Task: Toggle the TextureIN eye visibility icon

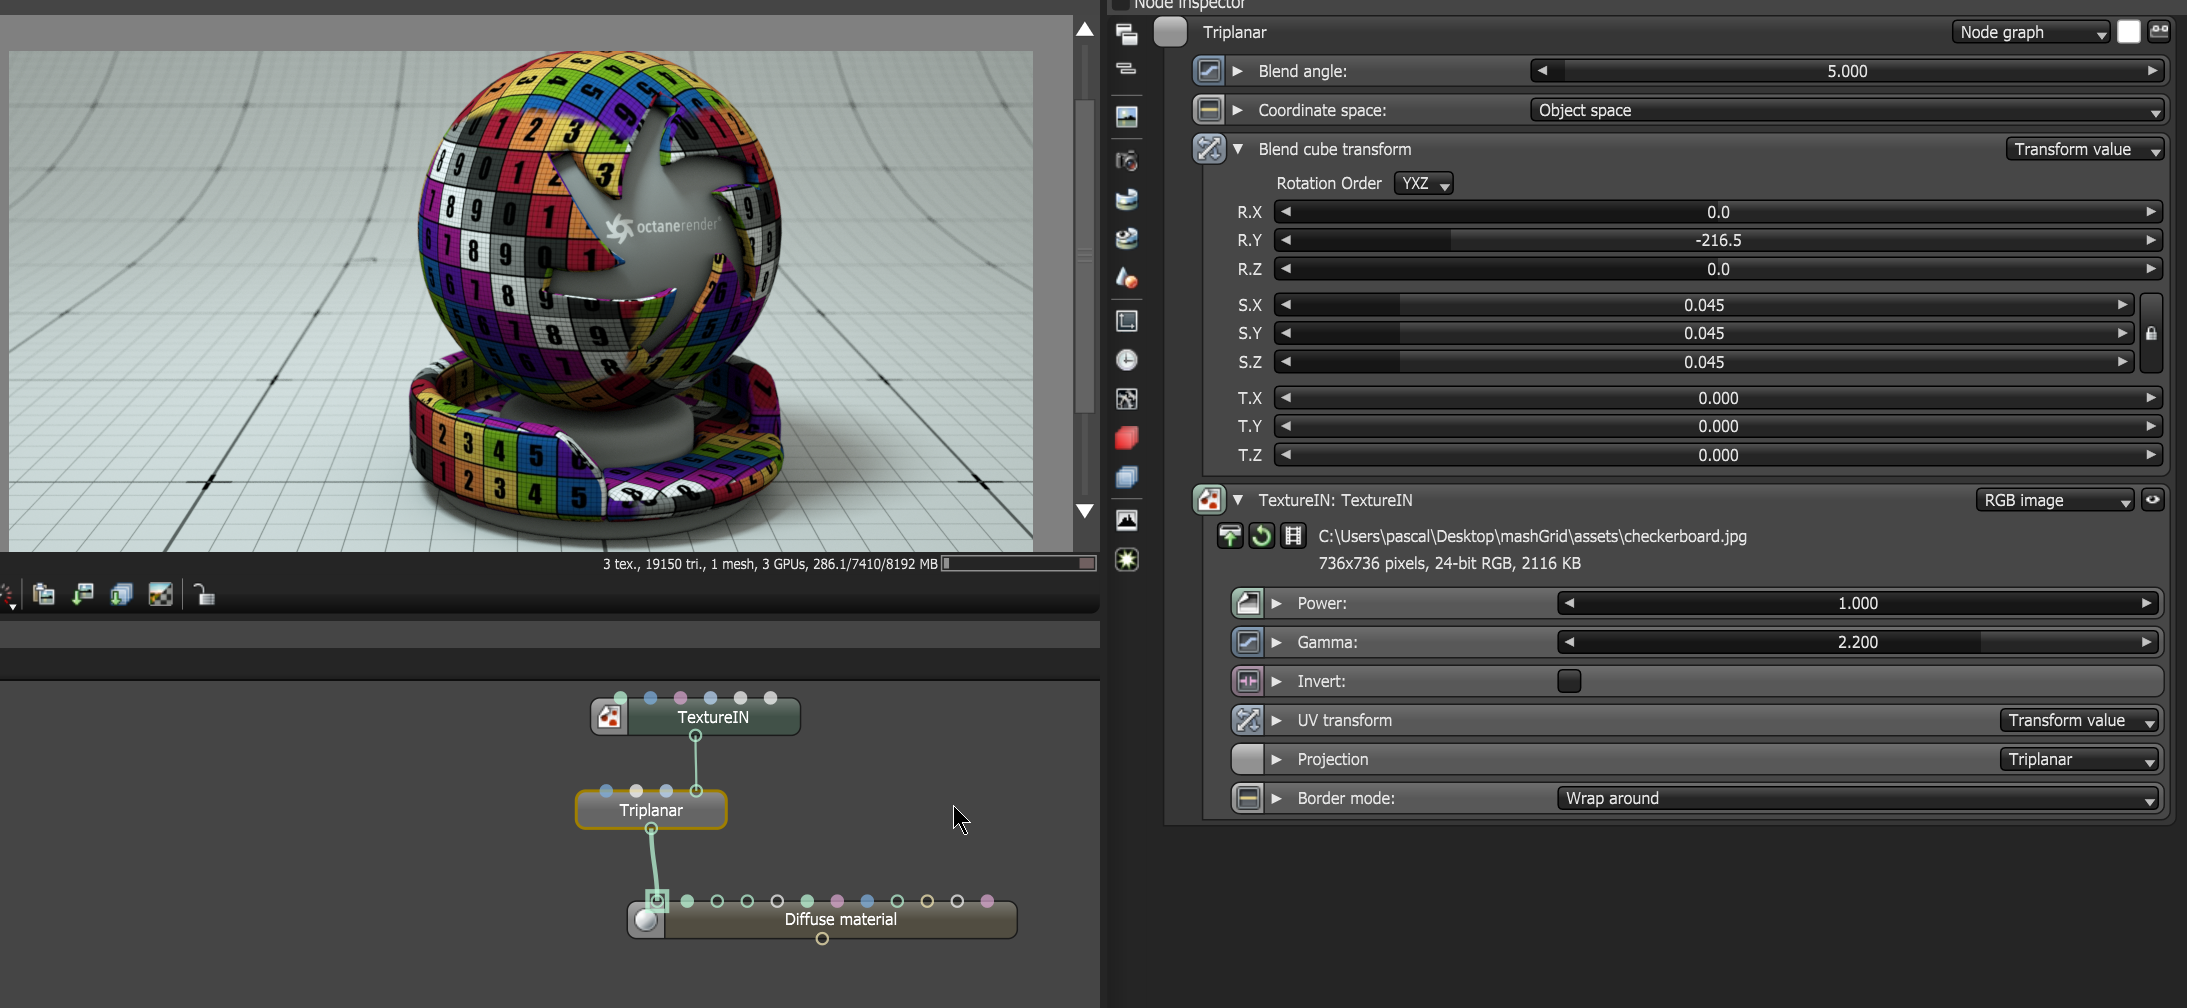Action: click(2153, 500)
